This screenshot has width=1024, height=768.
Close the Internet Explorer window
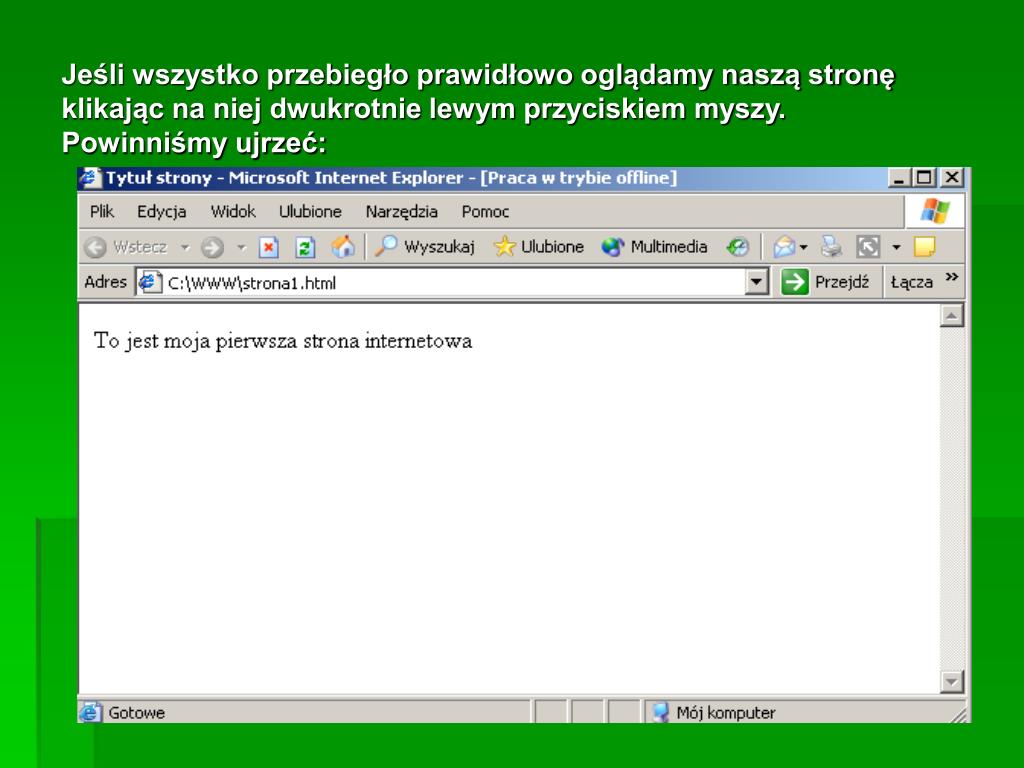click(x=952, y=178)
